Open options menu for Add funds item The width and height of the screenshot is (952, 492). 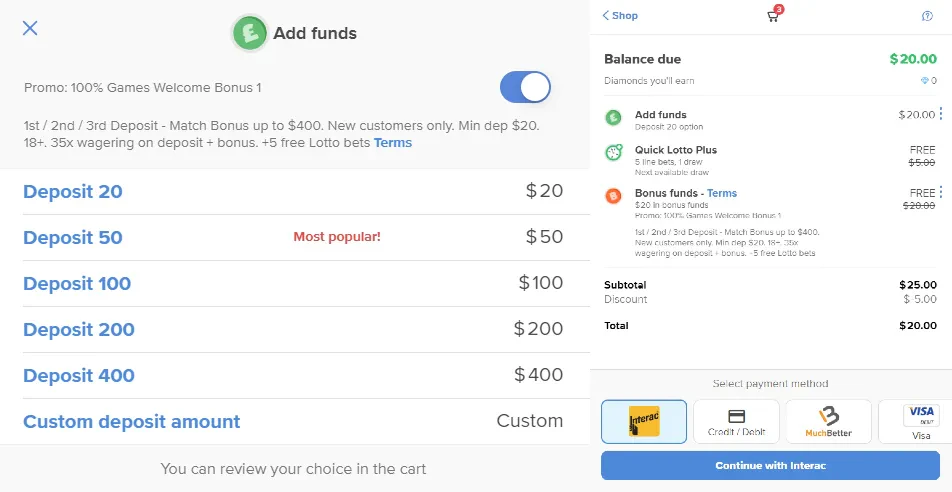[940, 114]
